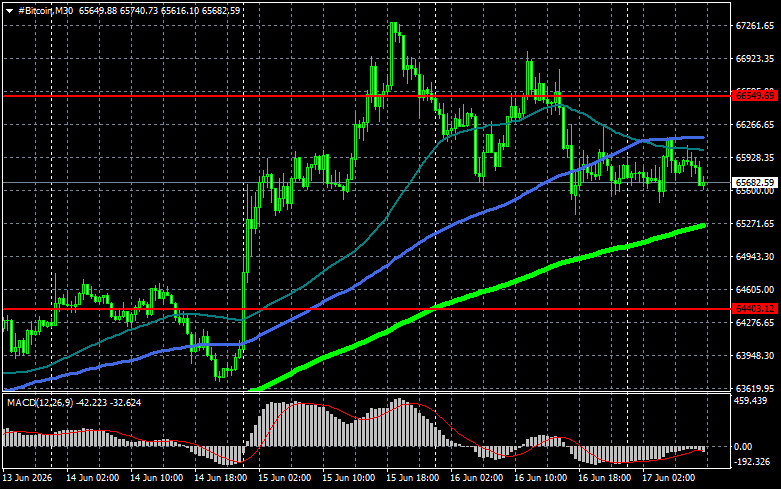This screenshot has width=781, height=489.
Task: Click the 64276.65 price axis label
Action: point(755,323)
